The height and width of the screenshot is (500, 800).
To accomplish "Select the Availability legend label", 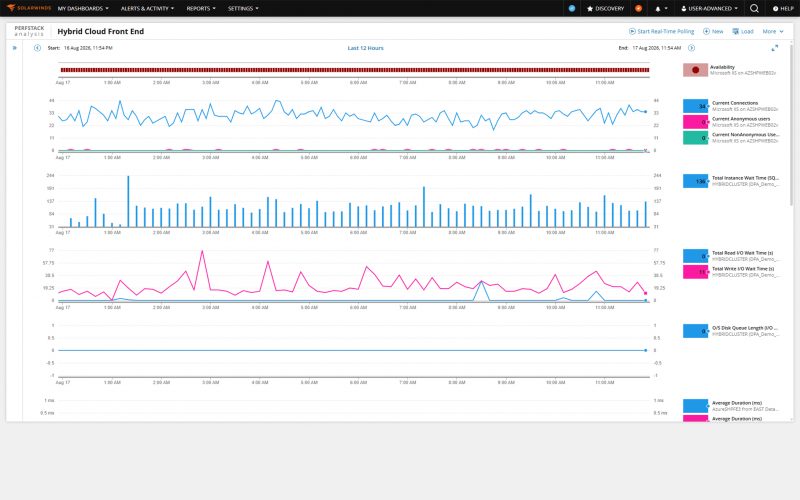I will pyautogui.click(x=722, y=67).
